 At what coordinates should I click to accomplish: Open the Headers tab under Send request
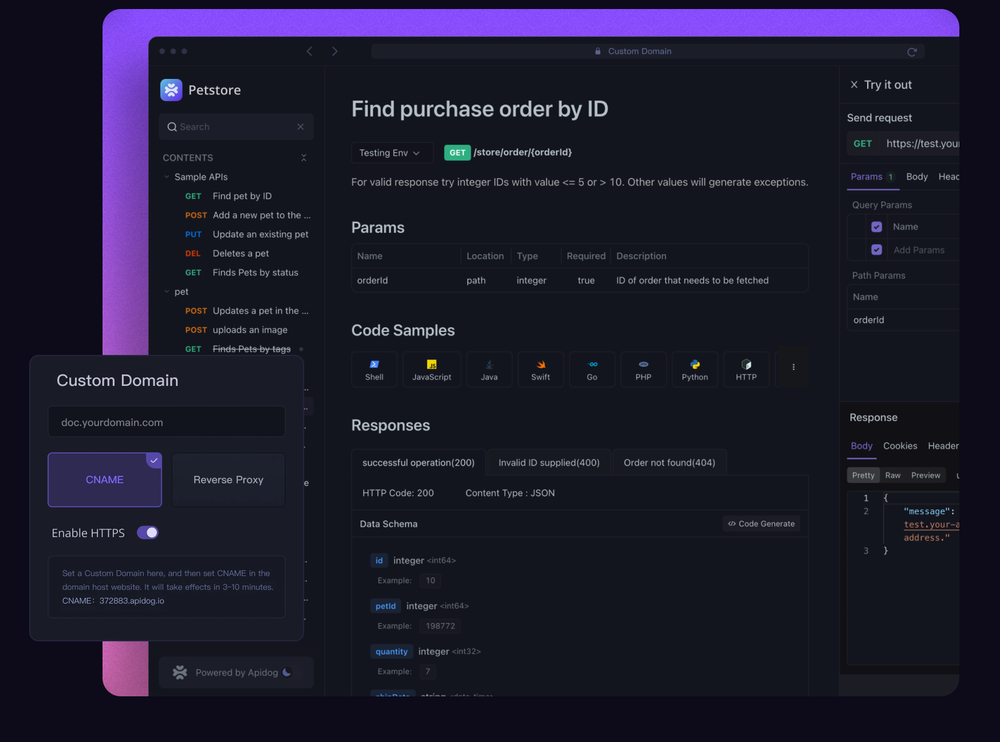point(948,177)
